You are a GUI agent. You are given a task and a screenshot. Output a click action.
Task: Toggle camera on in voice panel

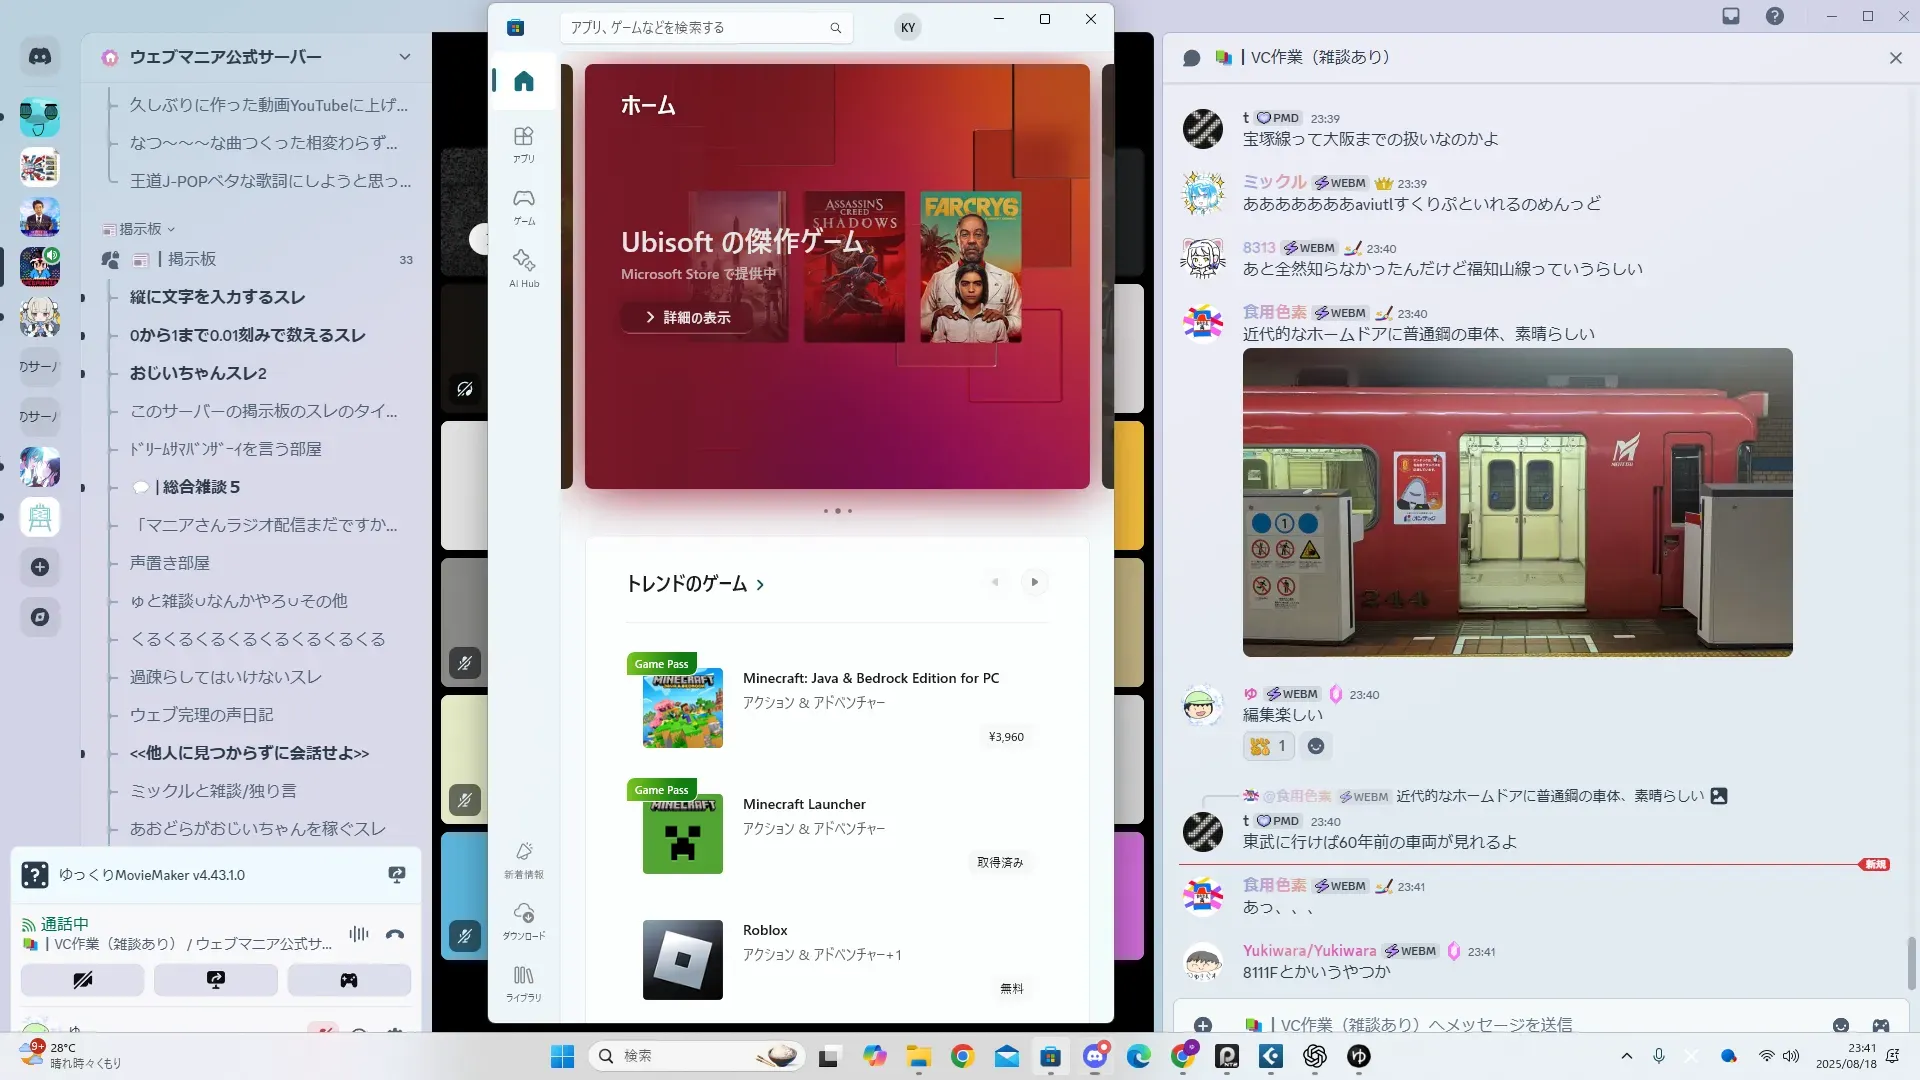[x=83, y=980]
